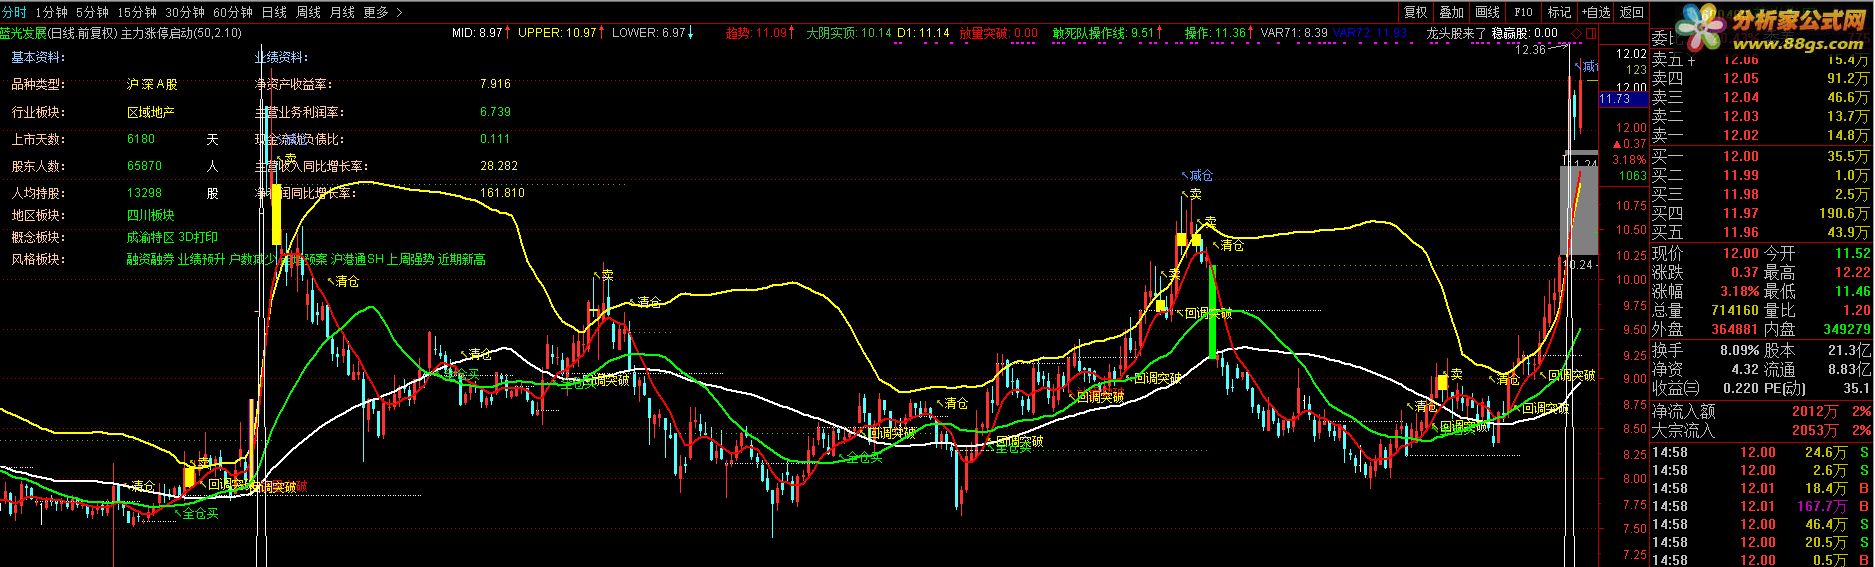Click the 大阴实顶: 10.14 indicator value
This screenshot has width=1875, height=567.
coord(849,33)
